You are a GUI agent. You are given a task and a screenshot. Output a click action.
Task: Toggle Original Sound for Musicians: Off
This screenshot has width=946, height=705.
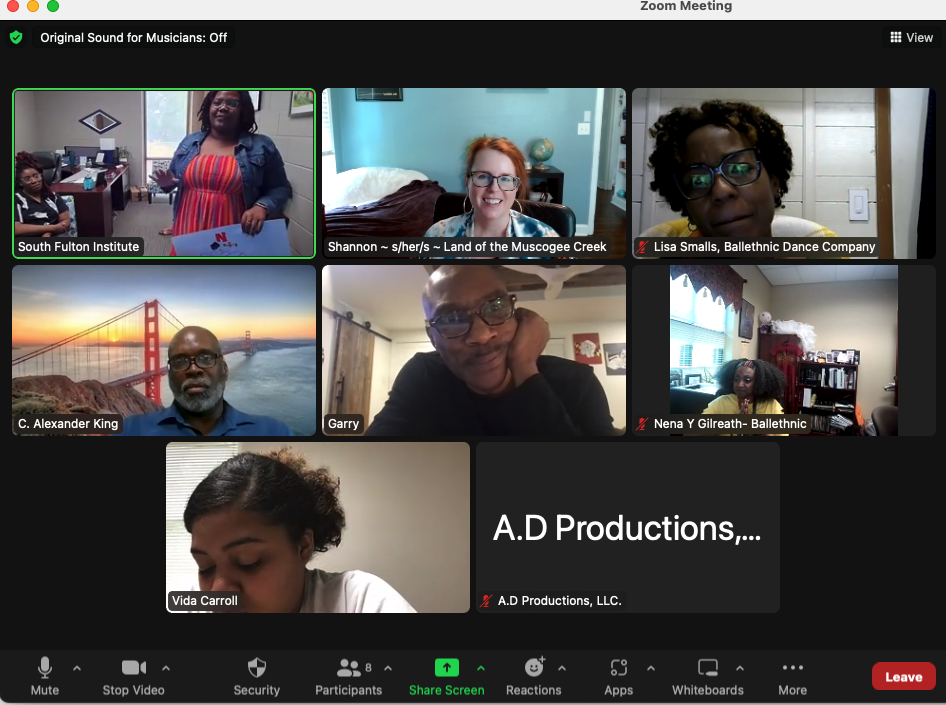[x=133, y=37]
